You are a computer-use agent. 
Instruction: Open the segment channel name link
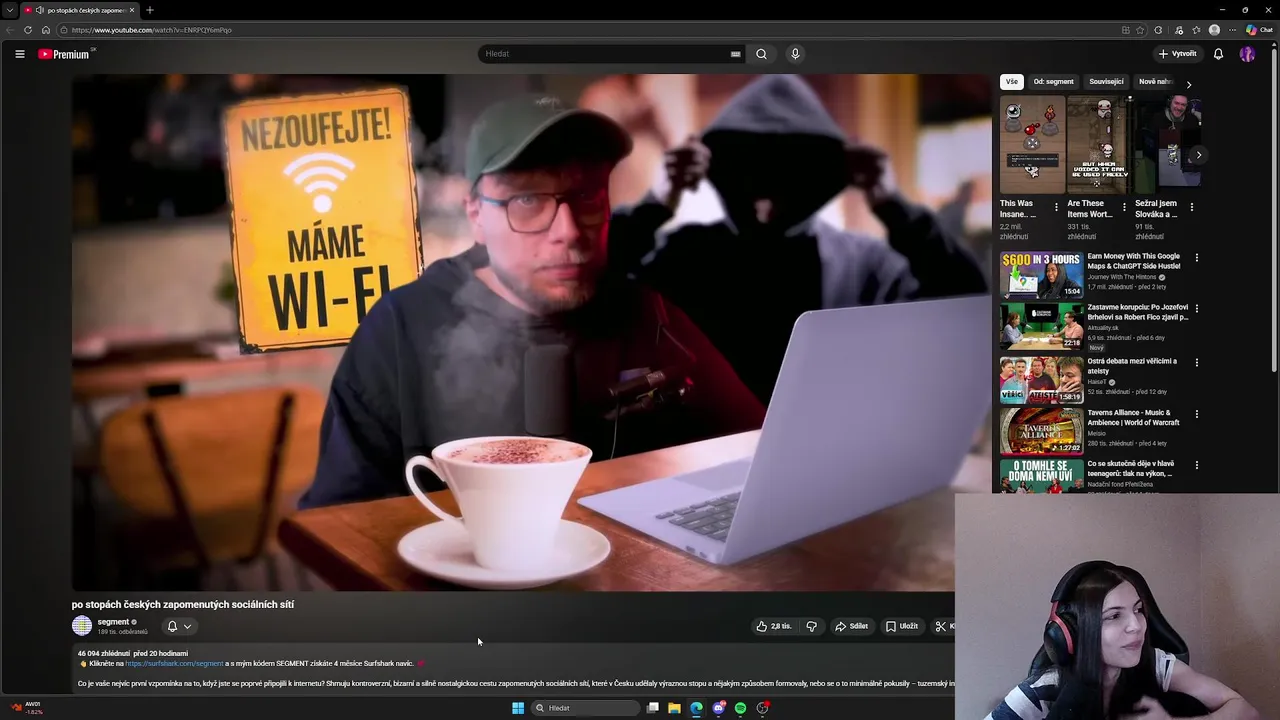tap(113, 622)
